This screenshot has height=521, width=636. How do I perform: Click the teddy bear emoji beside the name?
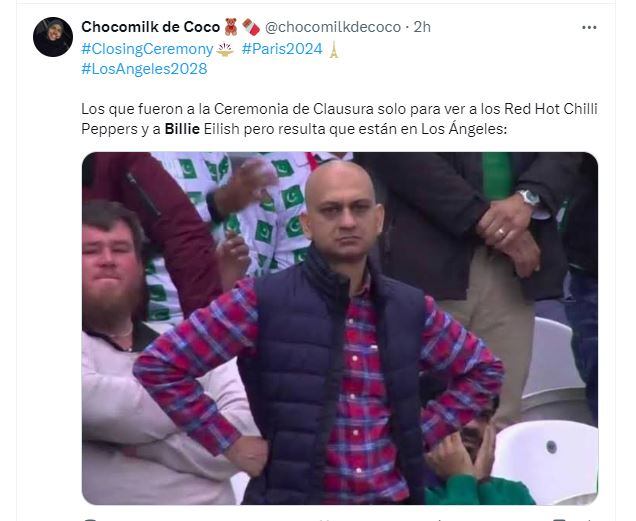(231, 27)
